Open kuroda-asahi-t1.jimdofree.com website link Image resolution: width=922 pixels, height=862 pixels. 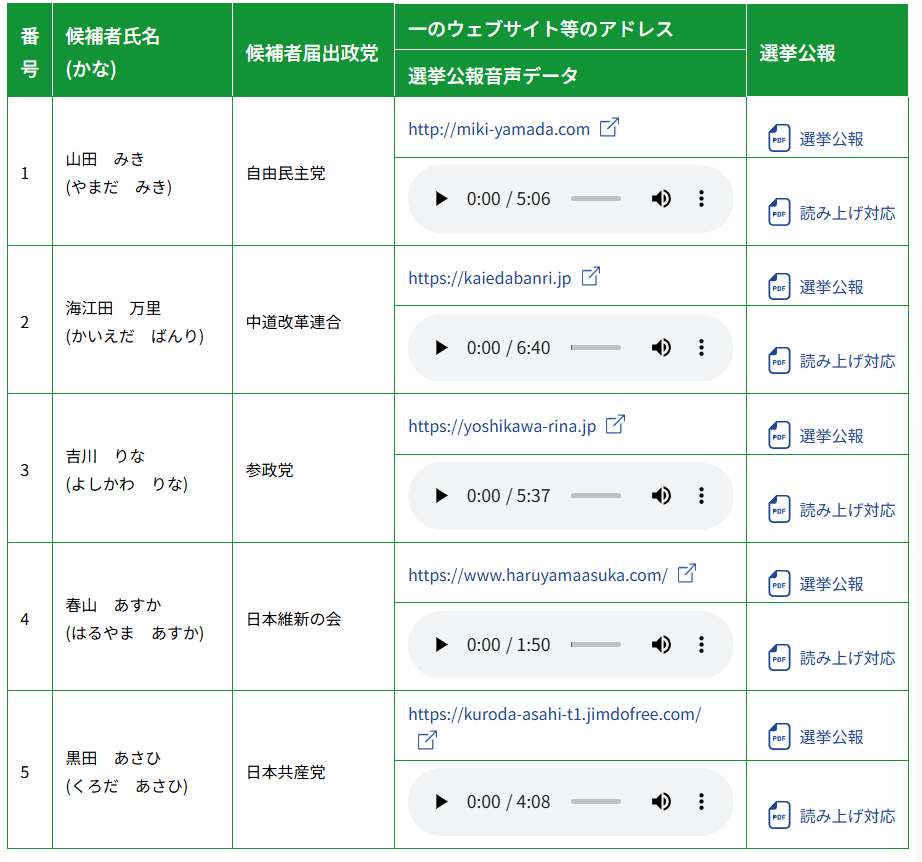[x=554, y=714]
